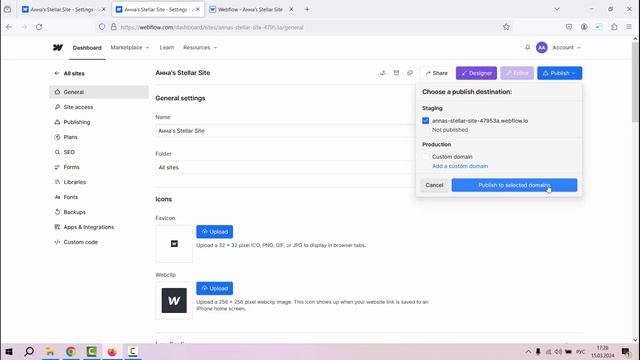Open the Account dropdown
The width and height of the screenshot is (640, 360).
(x=567, y=47)
